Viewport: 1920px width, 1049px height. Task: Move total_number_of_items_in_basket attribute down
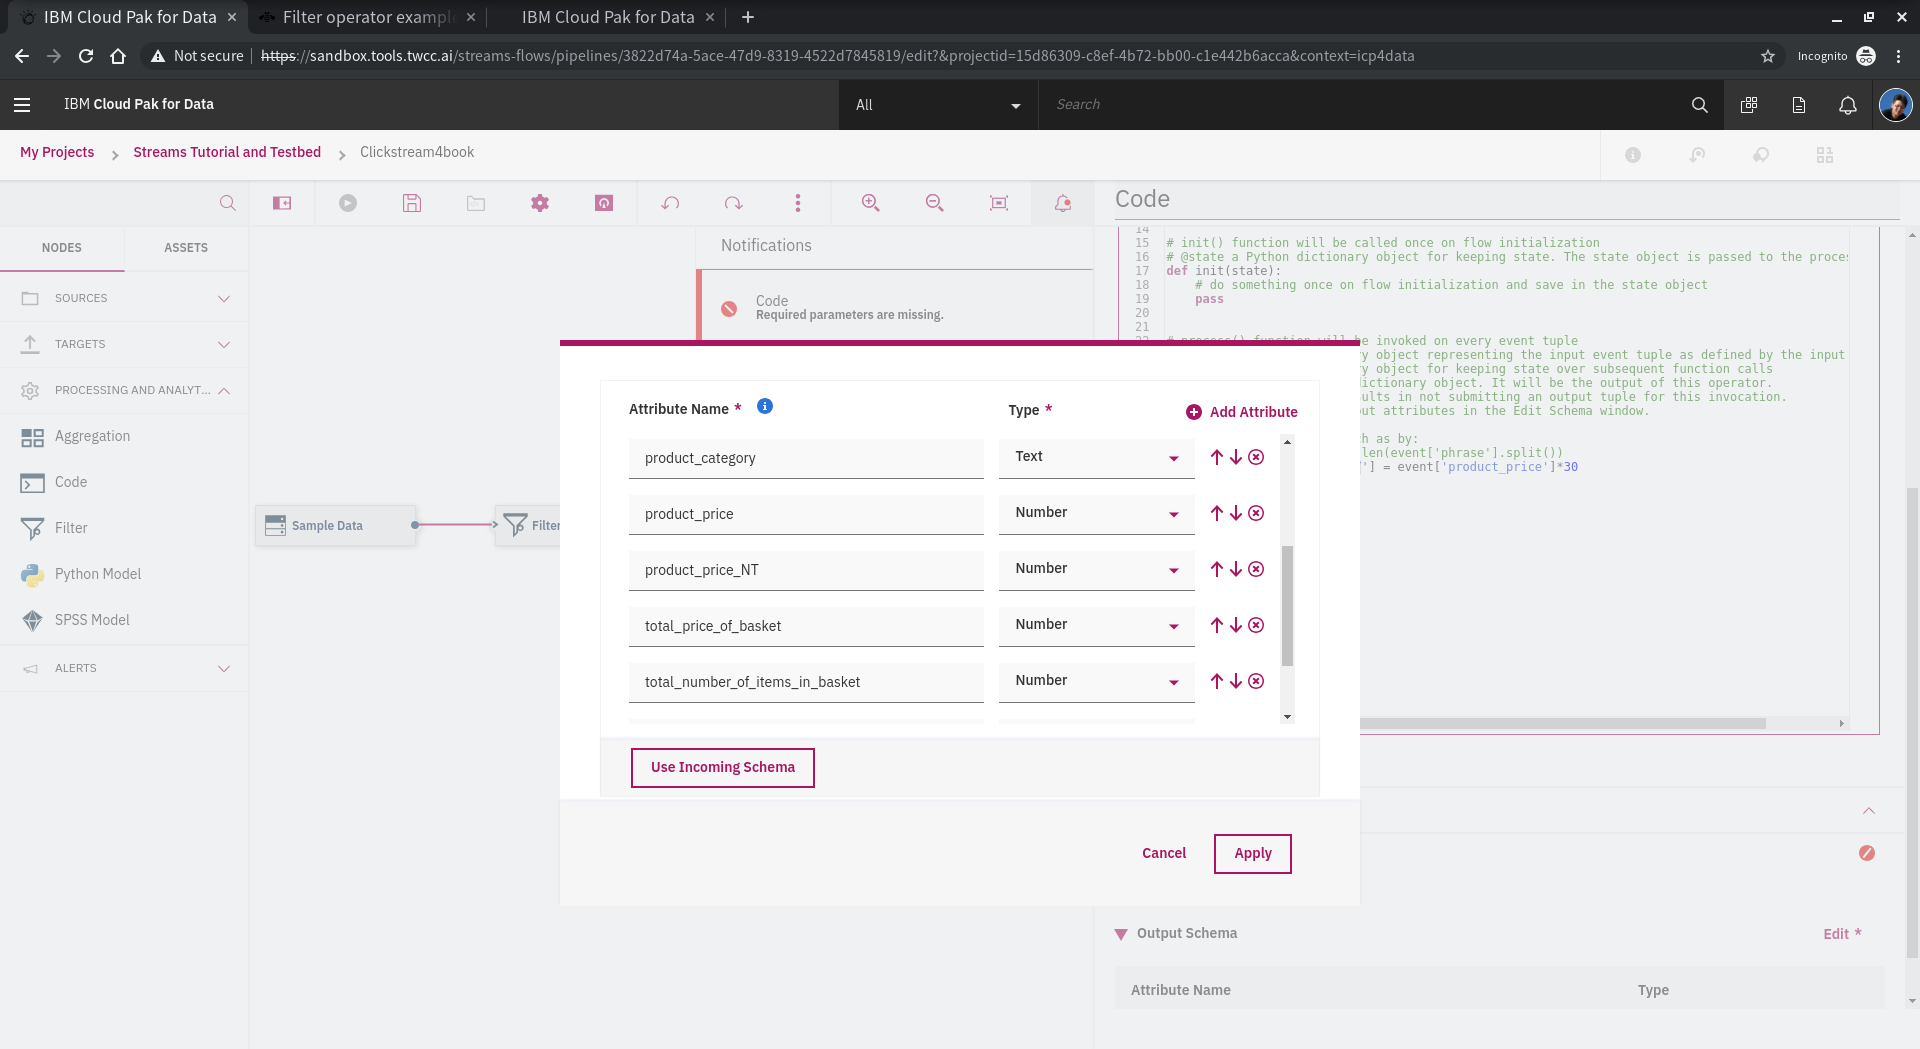pyautogui.click(x=1236, y=681)
